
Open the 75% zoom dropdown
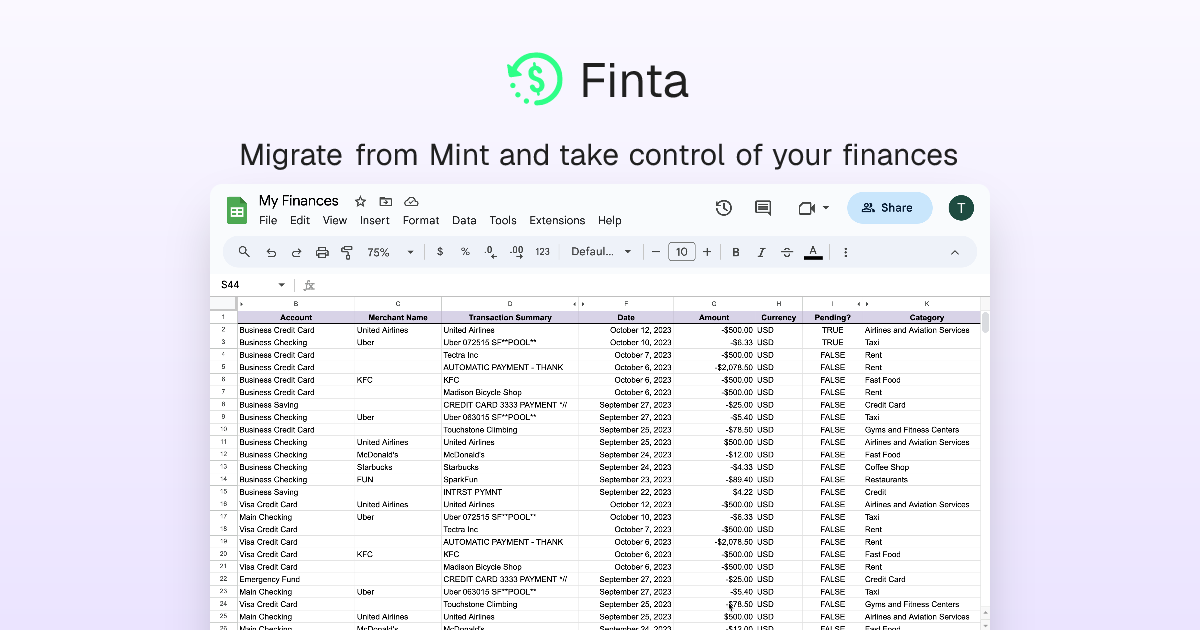(x=390, y=252)
